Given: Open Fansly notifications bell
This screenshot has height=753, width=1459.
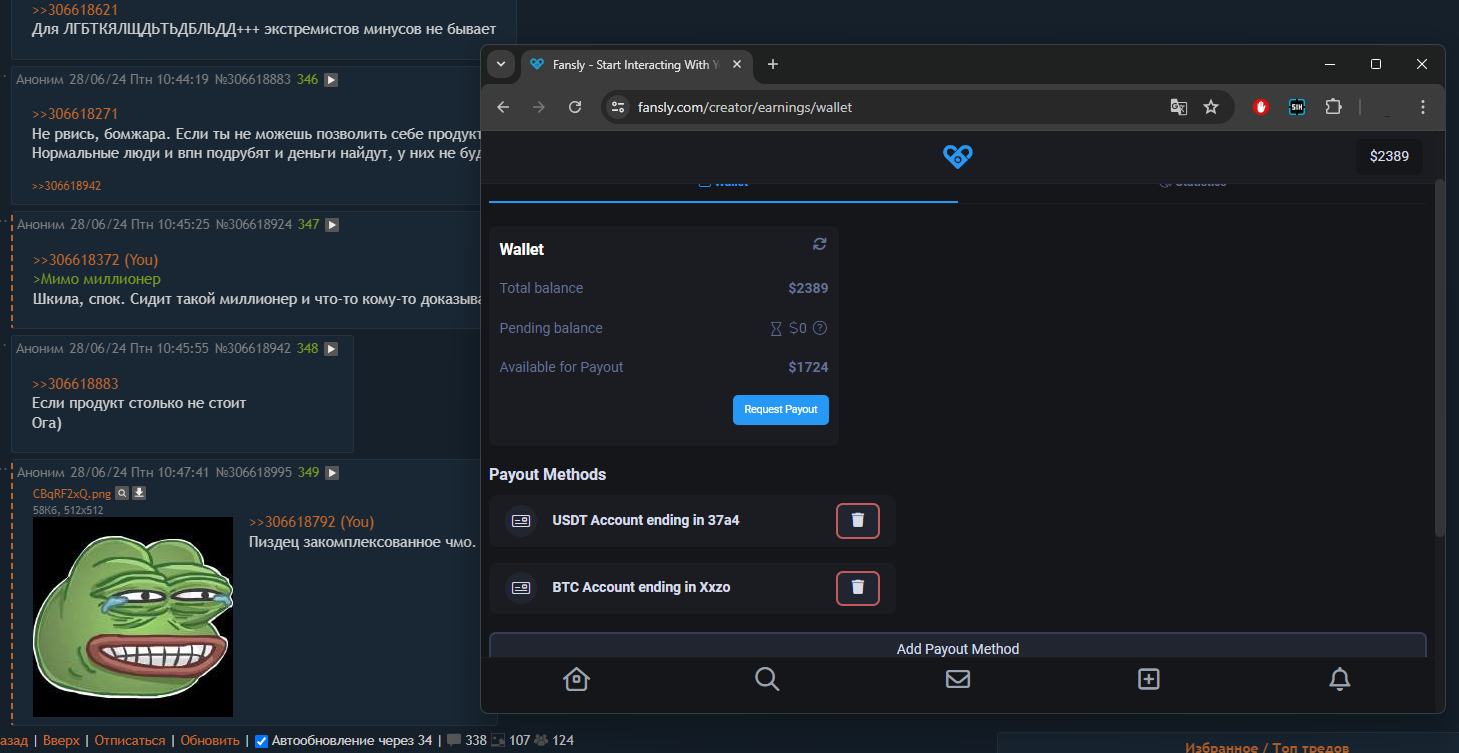Looking at the screenshot, I should (x=1340, y=679).
